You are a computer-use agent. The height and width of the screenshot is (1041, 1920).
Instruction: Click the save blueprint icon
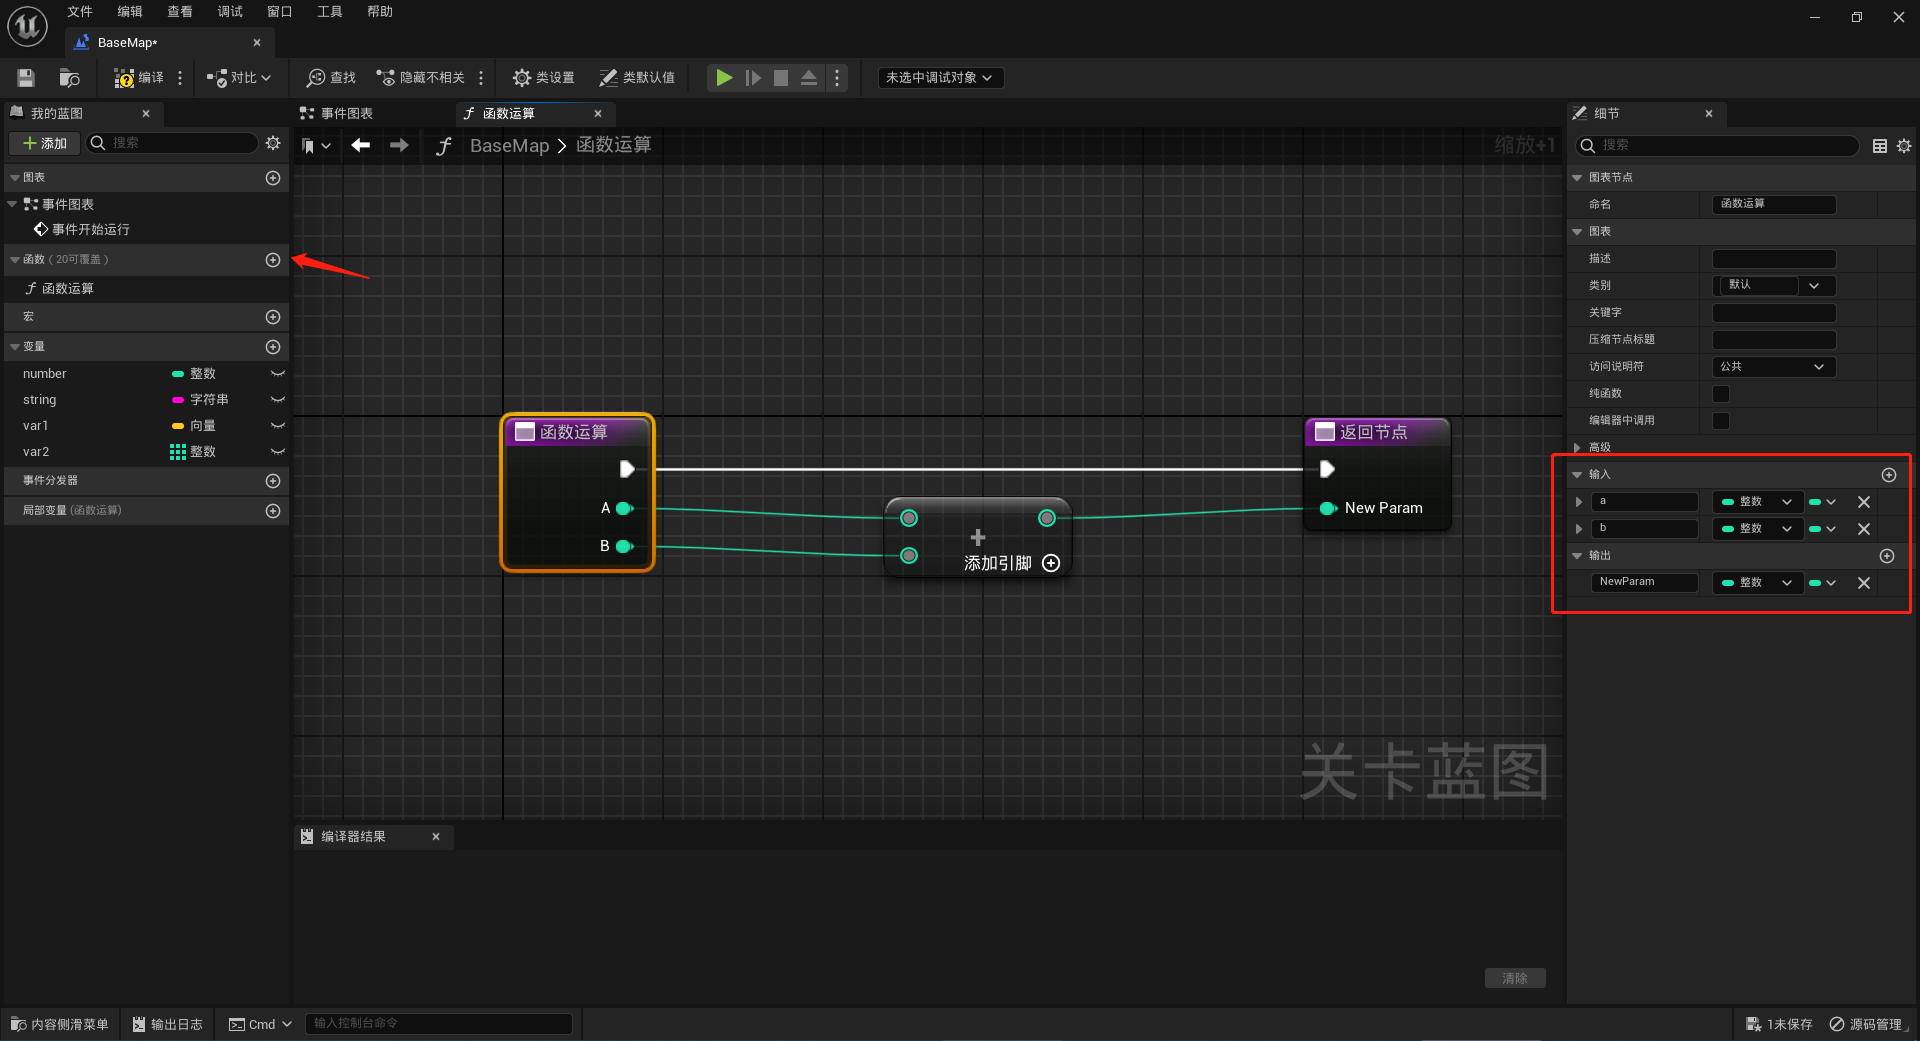[x=26, y=78]
